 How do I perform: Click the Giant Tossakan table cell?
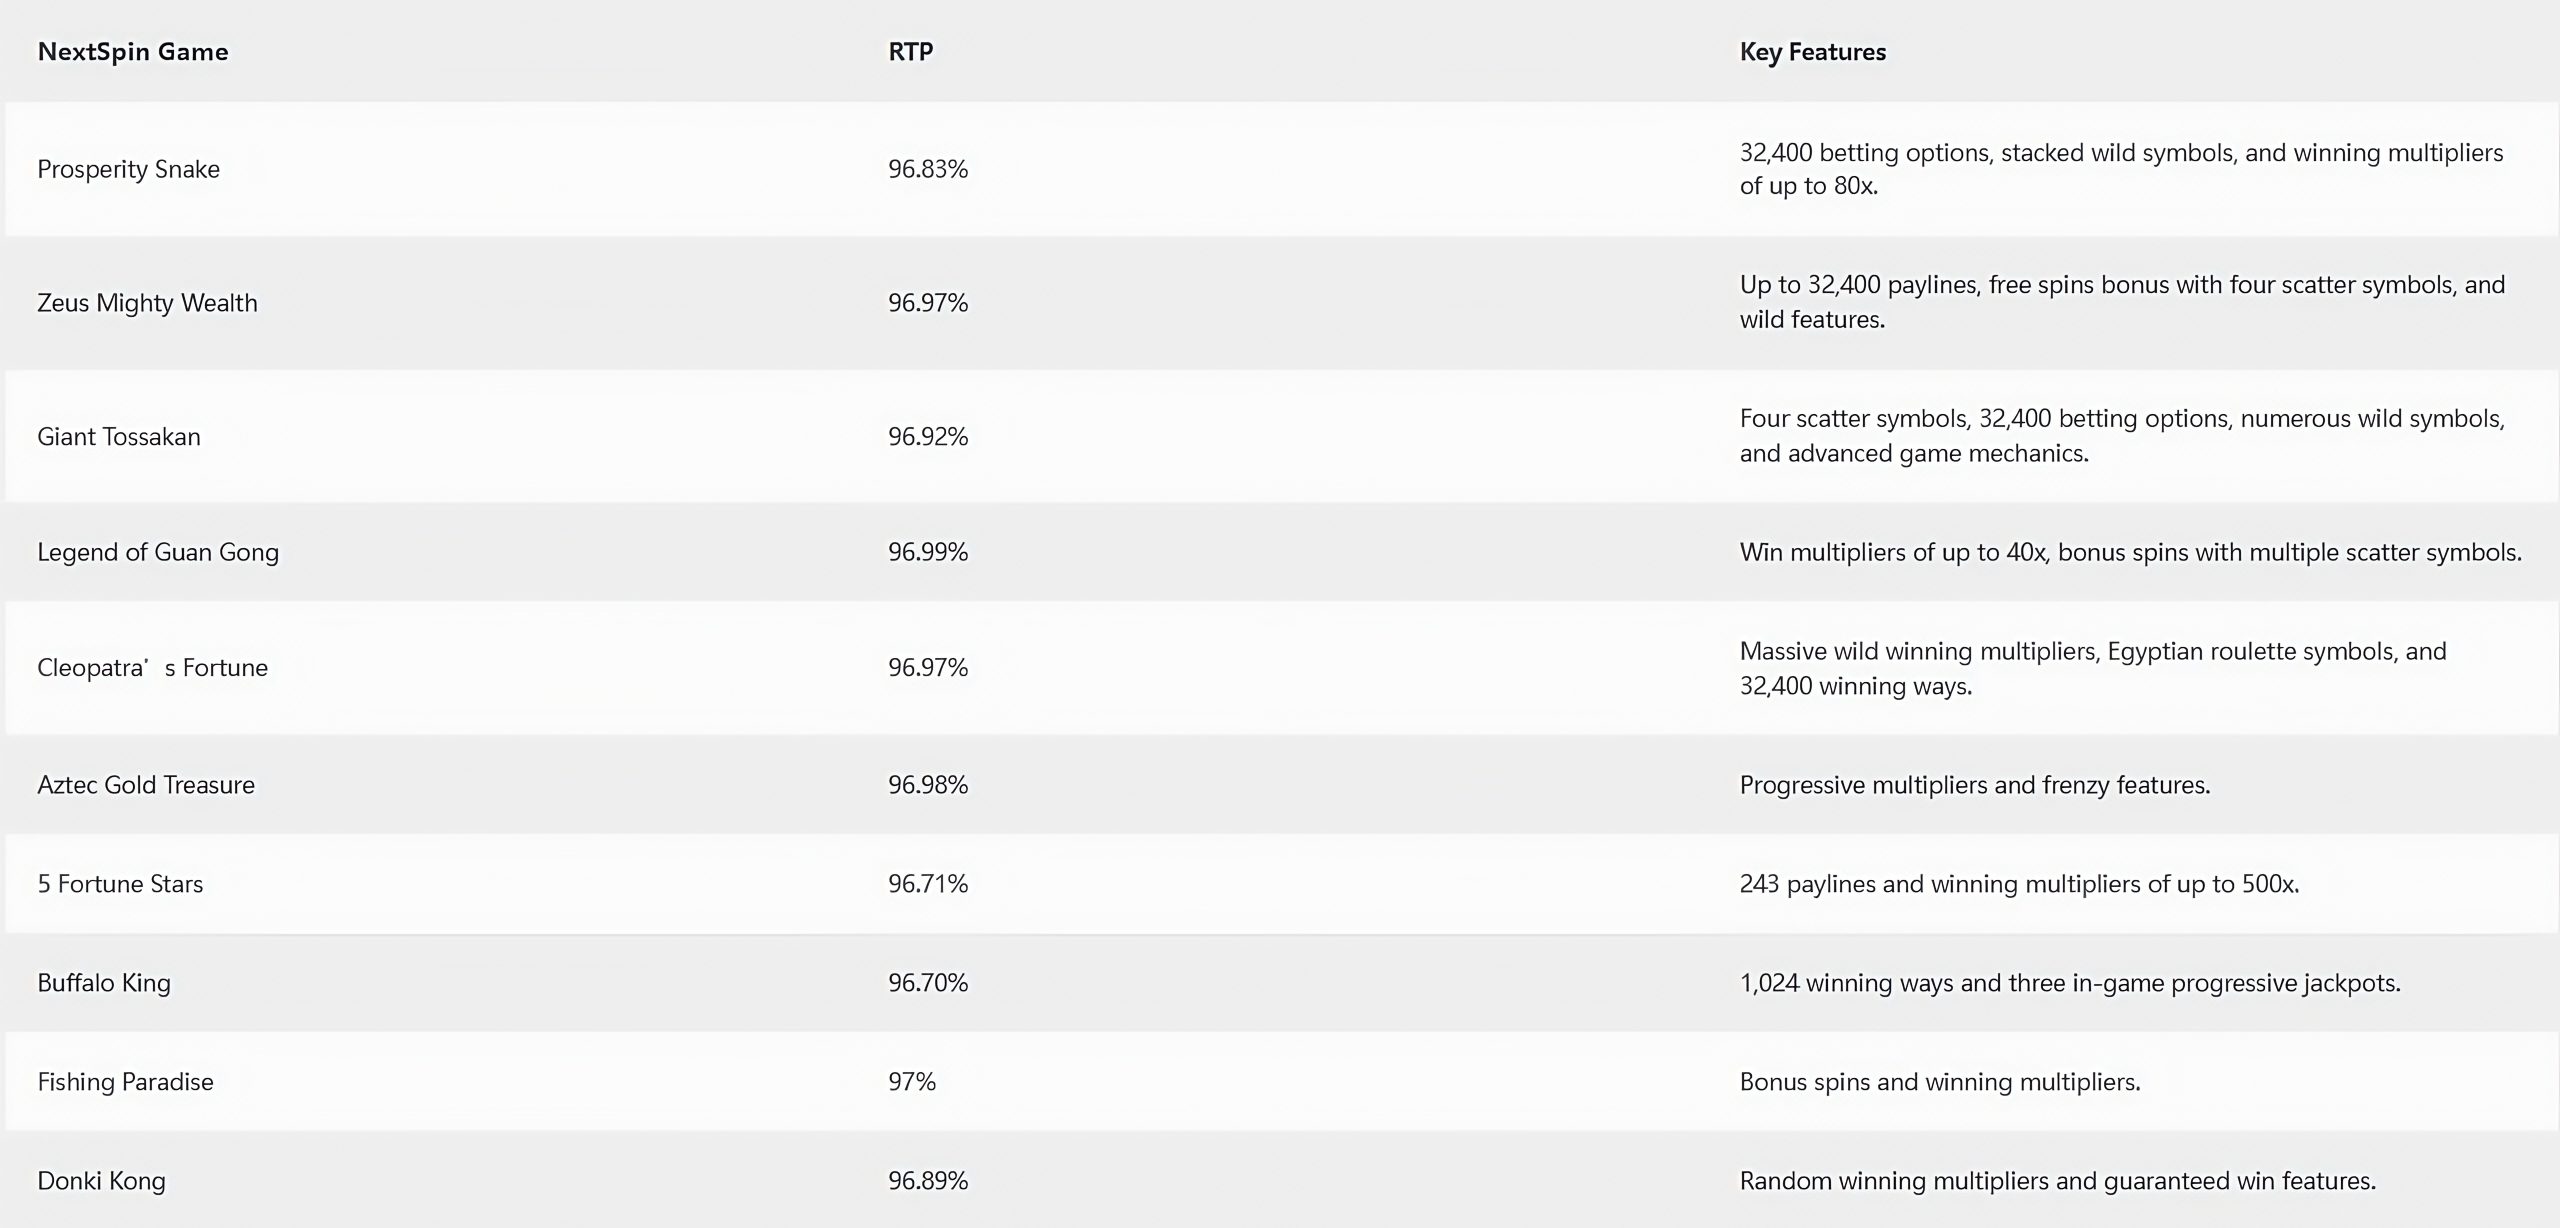pos(119,437)
